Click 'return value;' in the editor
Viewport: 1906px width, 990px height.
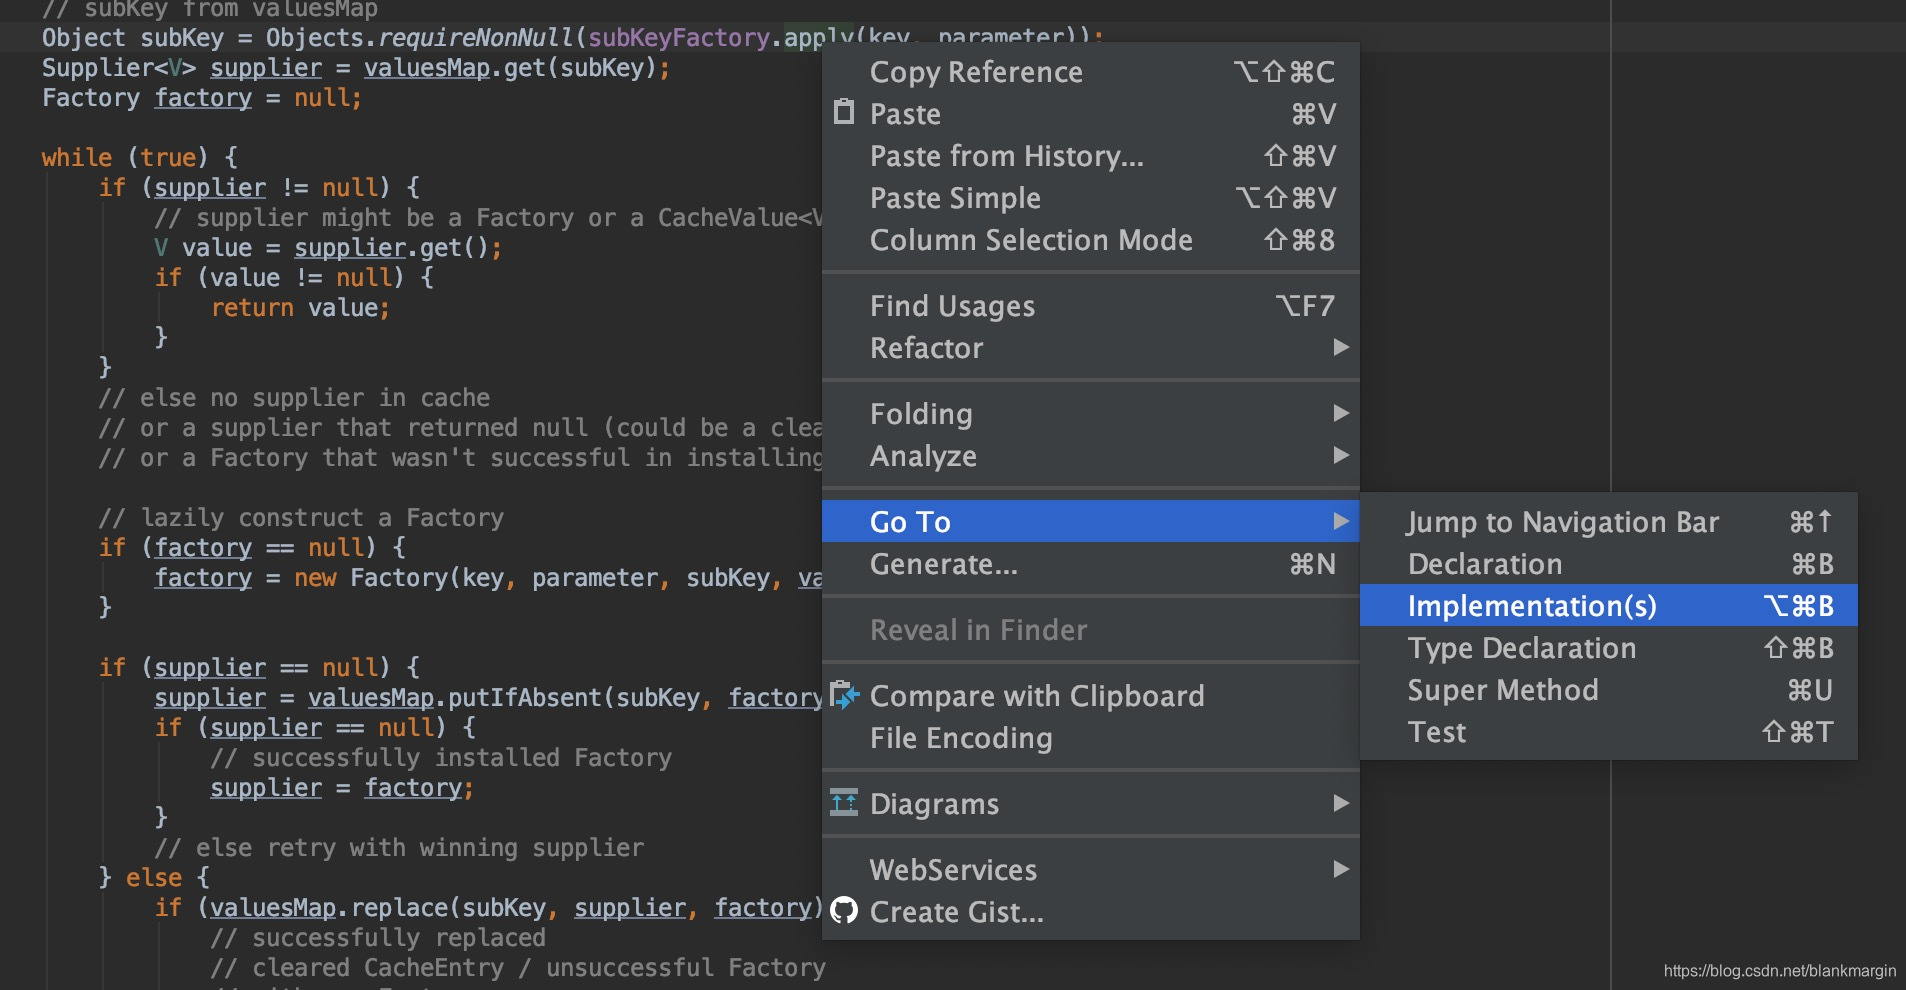pyautogui.click(x=300, y=308)
